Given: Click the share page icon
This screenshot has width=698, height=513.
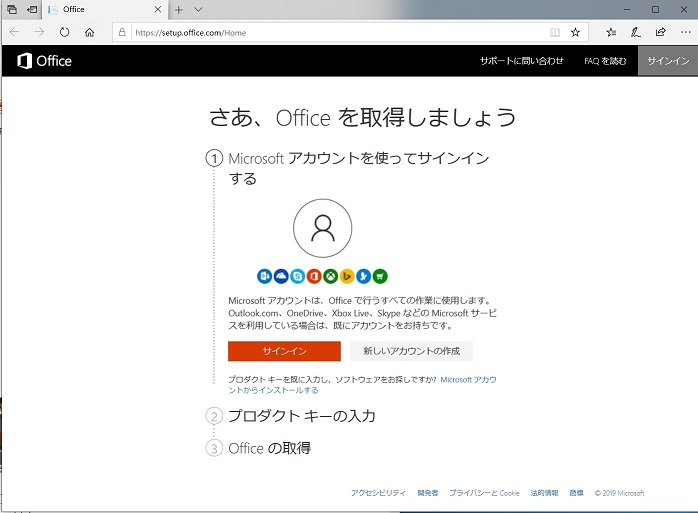Looking at the screenshot, I should [661, 32].
